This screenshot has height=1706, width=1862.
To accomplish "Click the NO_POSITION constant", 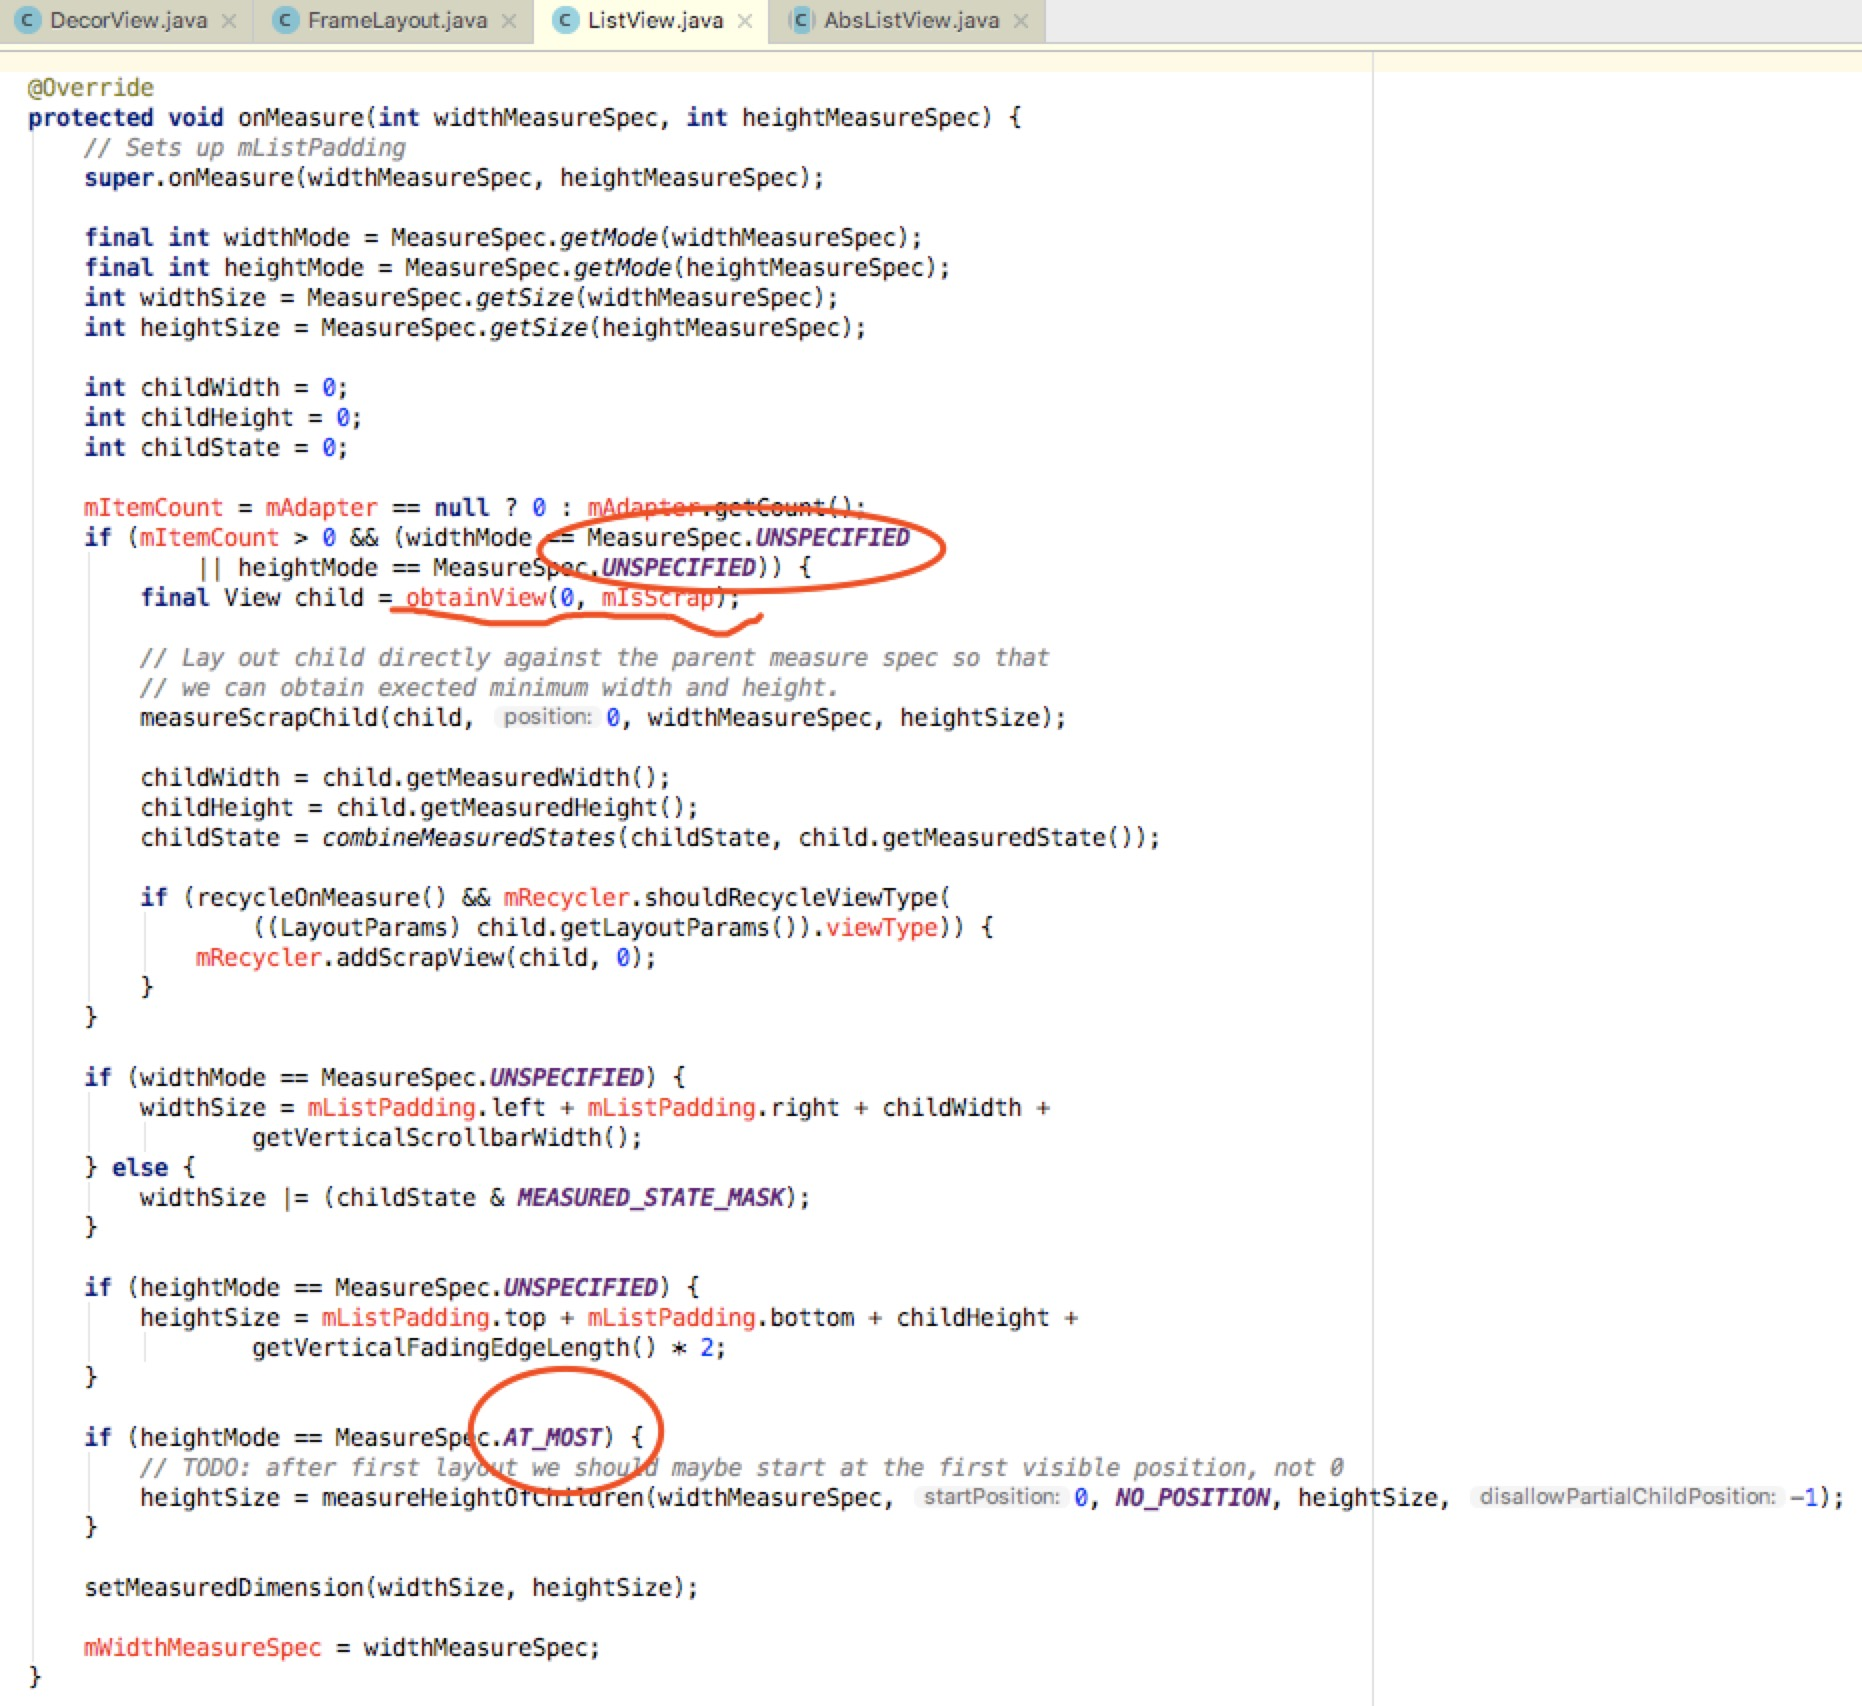I will click(1192, 1498).
